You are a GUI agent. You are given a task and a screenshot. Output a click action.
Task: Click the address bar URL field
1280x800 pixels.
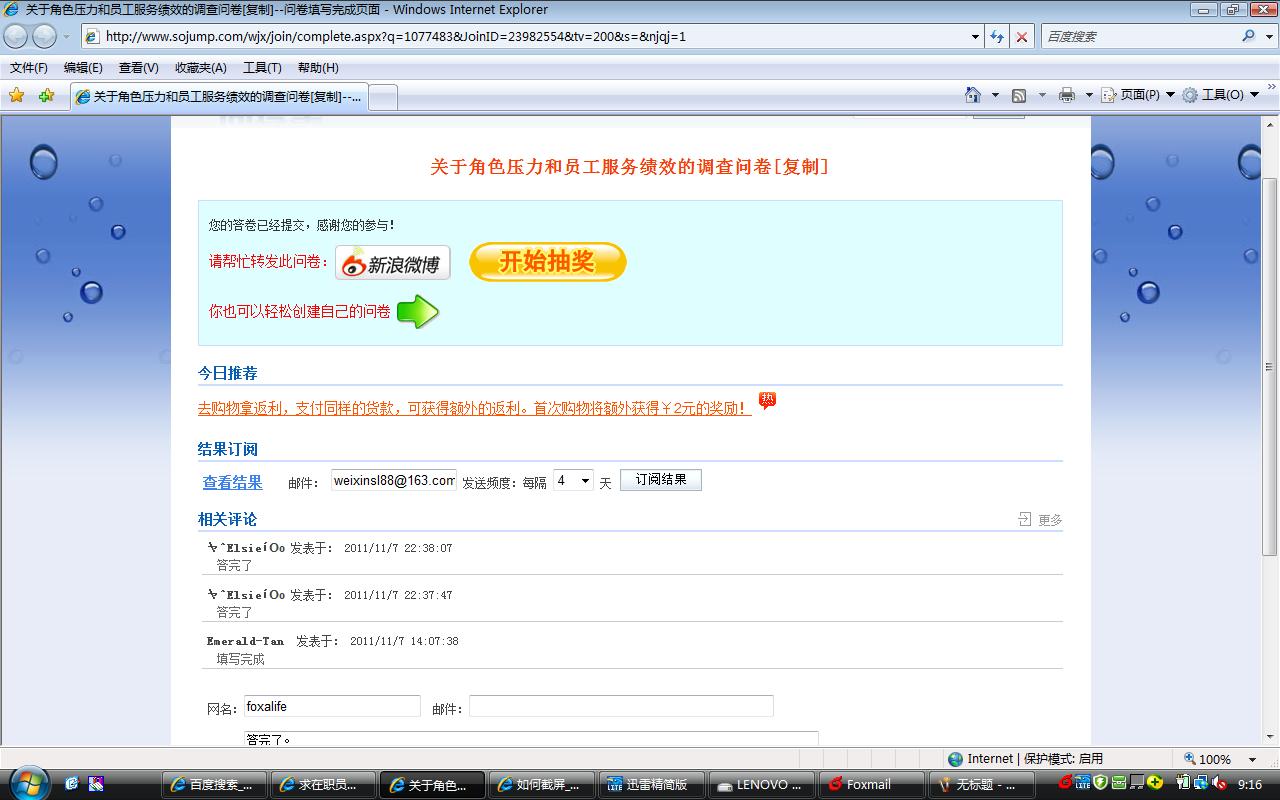coord(535,36)
